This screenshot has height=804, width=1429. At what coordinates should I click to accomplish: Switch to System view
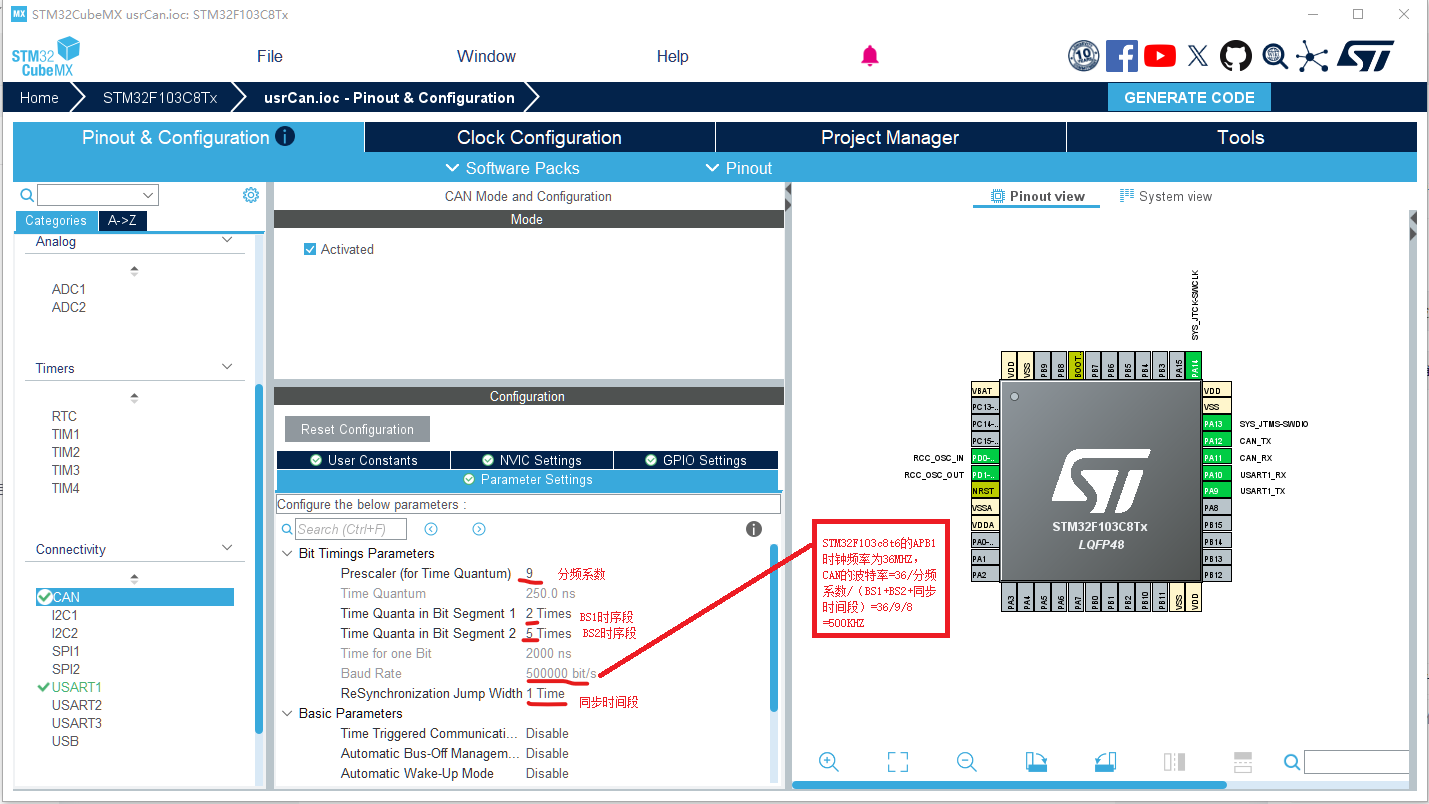point(1165,196)
